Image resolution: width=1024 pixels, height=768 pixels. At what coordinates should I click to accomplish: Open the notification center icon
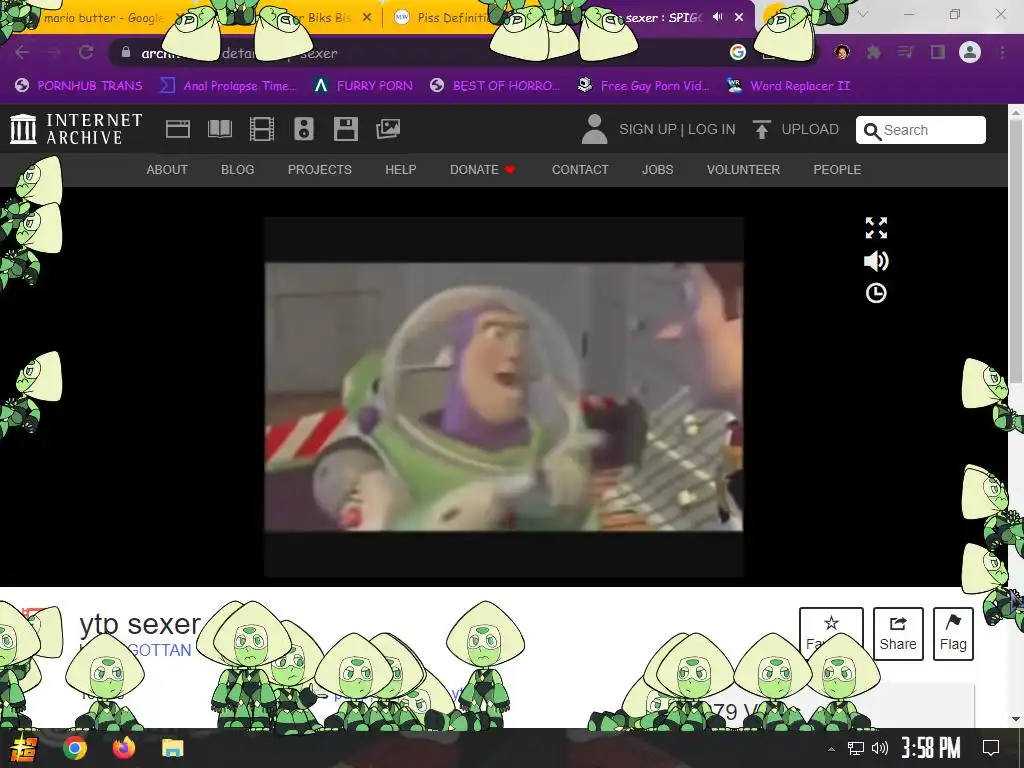[991, 748]
